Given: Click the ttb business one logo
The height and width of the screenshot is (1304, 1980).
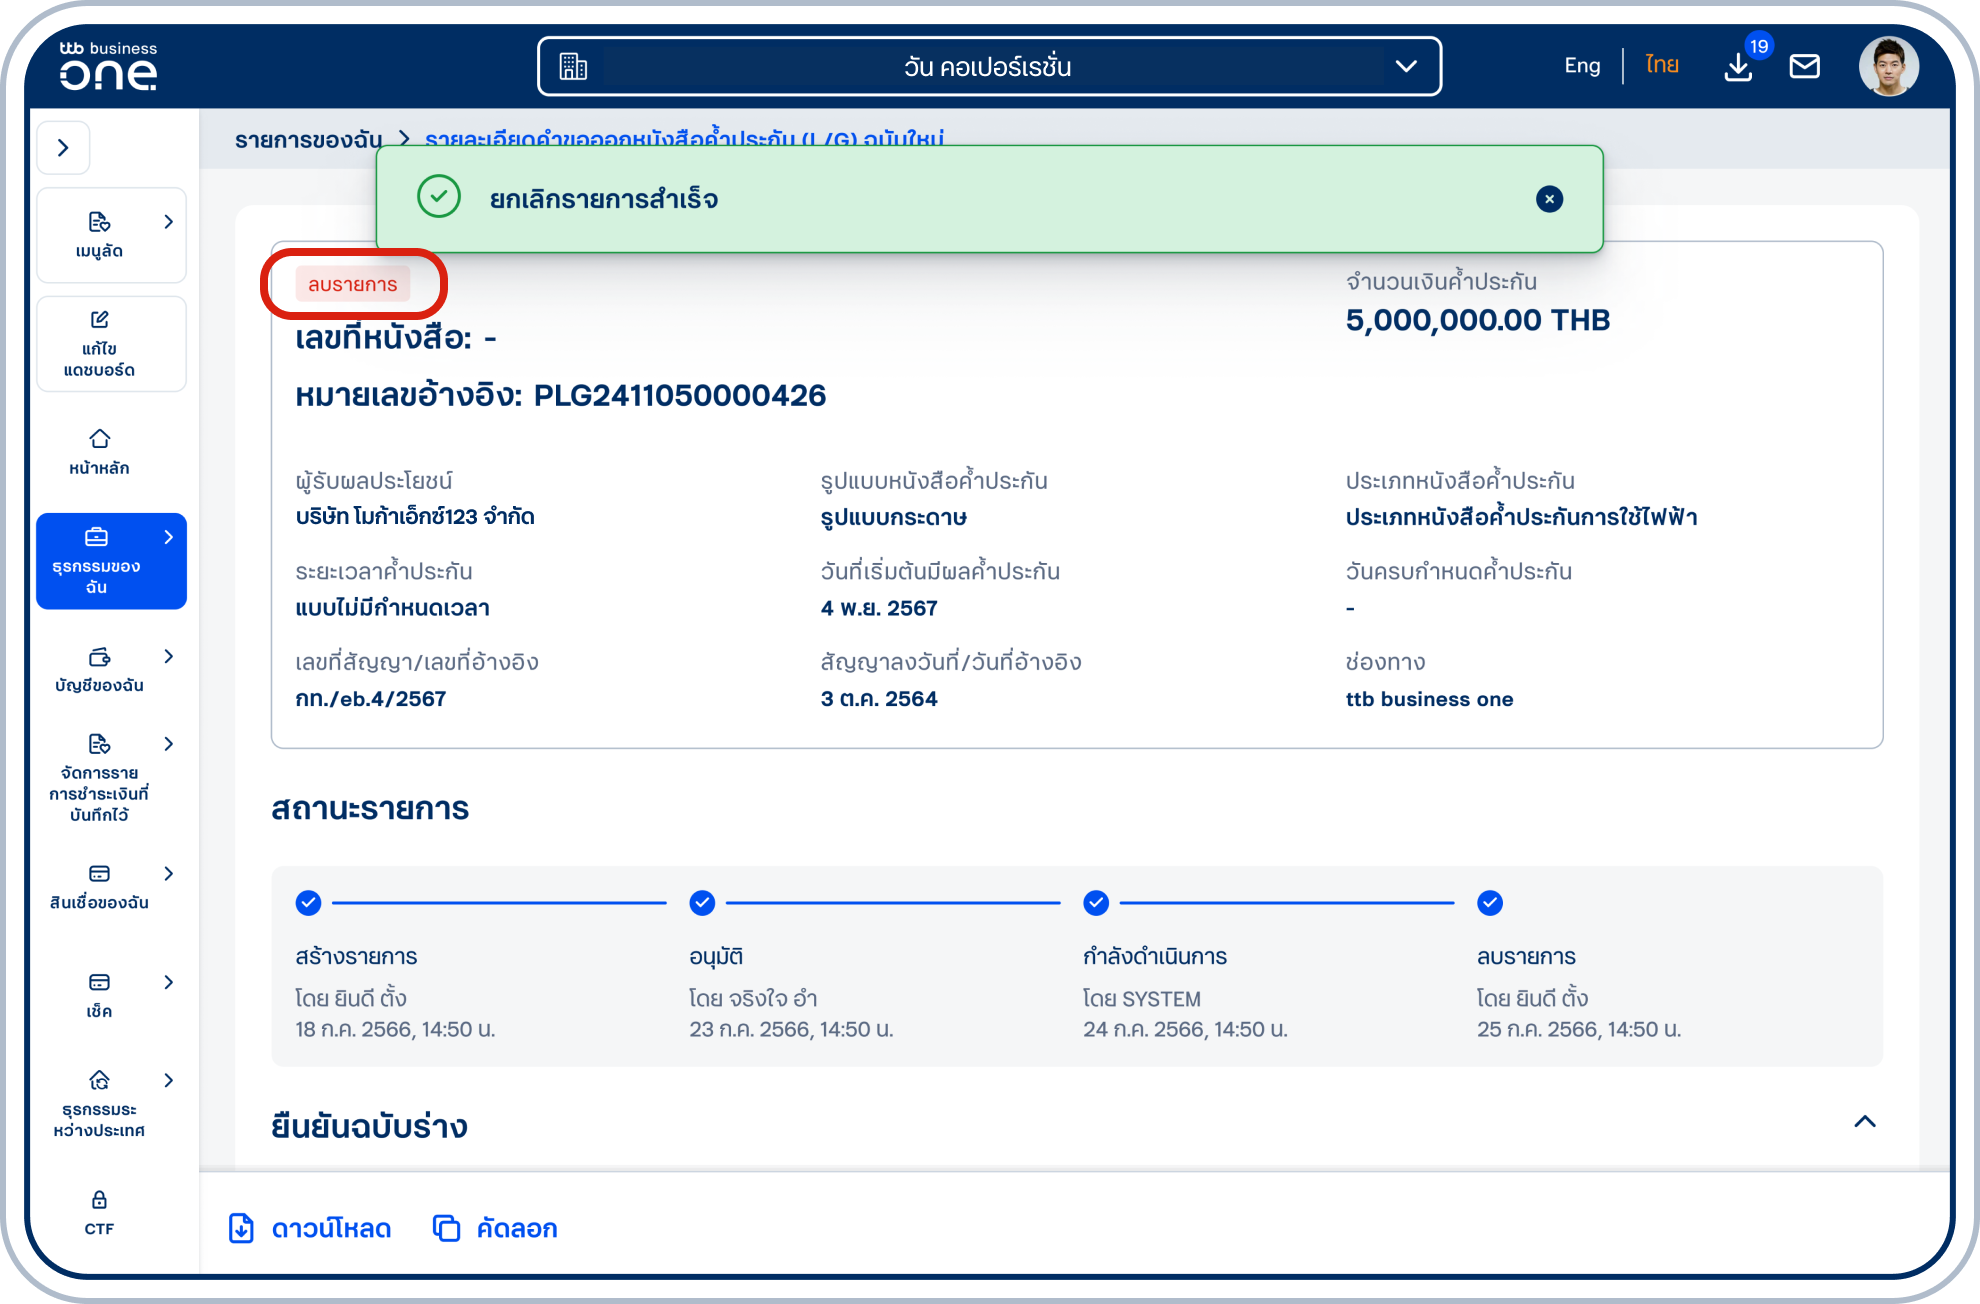Looking at the screenshot, I should pyautogui.click(x=108, y=66).
